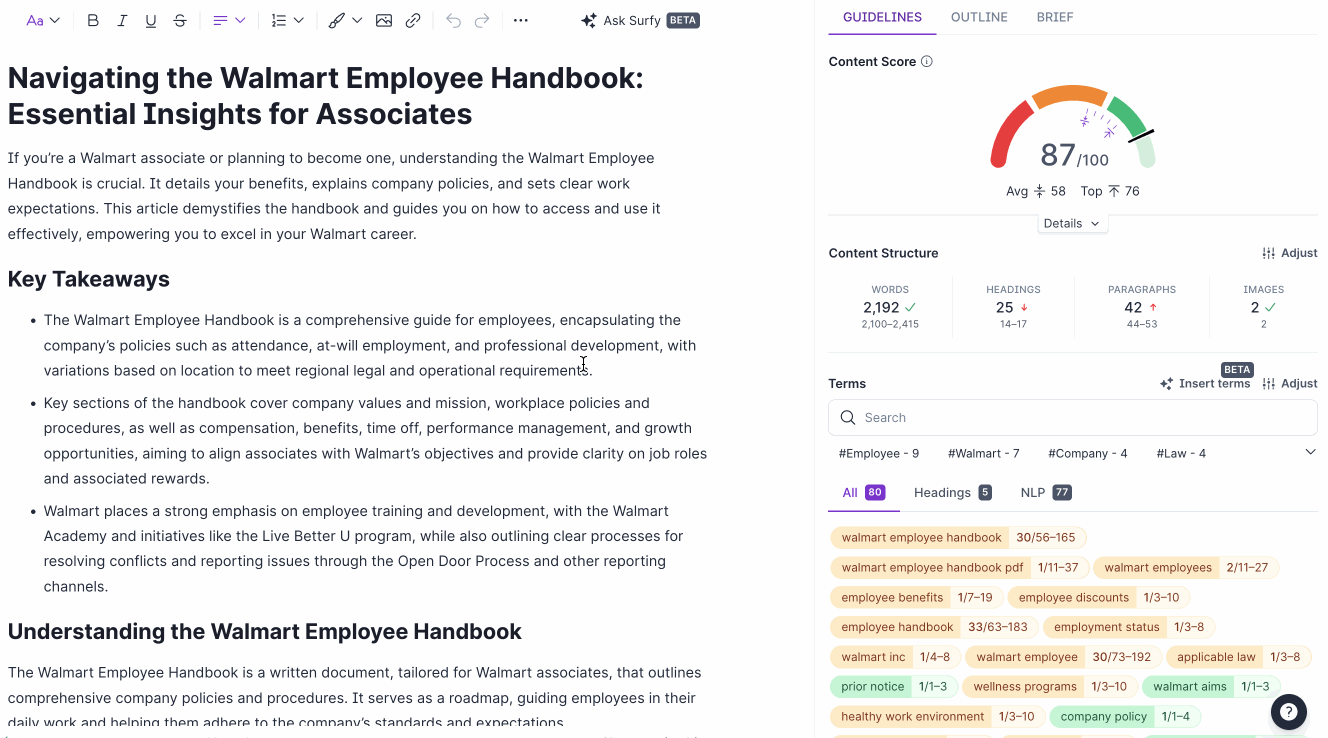Open the help chat bubble

coord(1289,711)
